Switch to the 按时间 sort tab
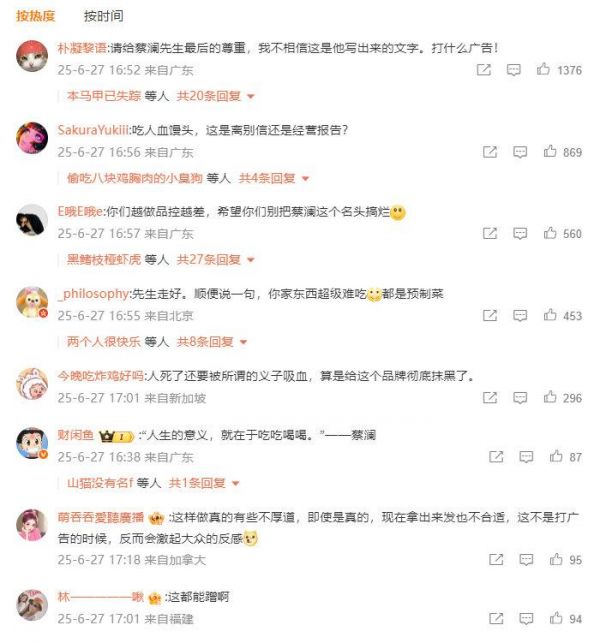The height and width of the screenshot is (643, 600). pos(104,16)
